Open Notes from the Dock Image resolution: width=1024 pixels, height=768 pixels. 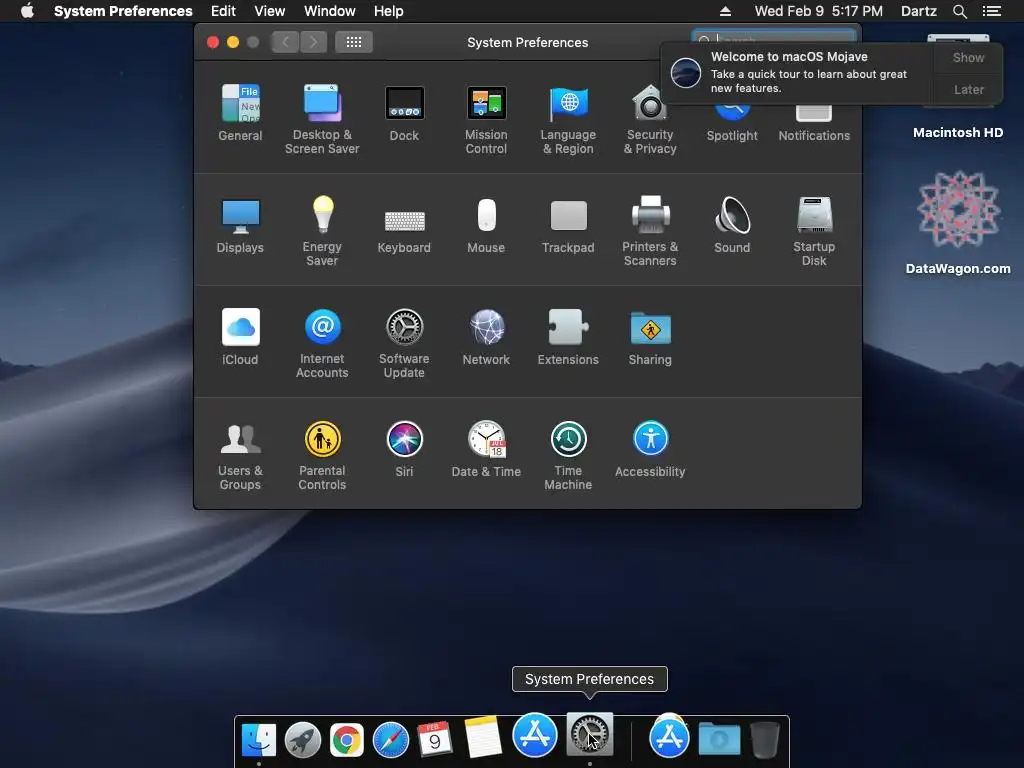[x=483, y=737]
